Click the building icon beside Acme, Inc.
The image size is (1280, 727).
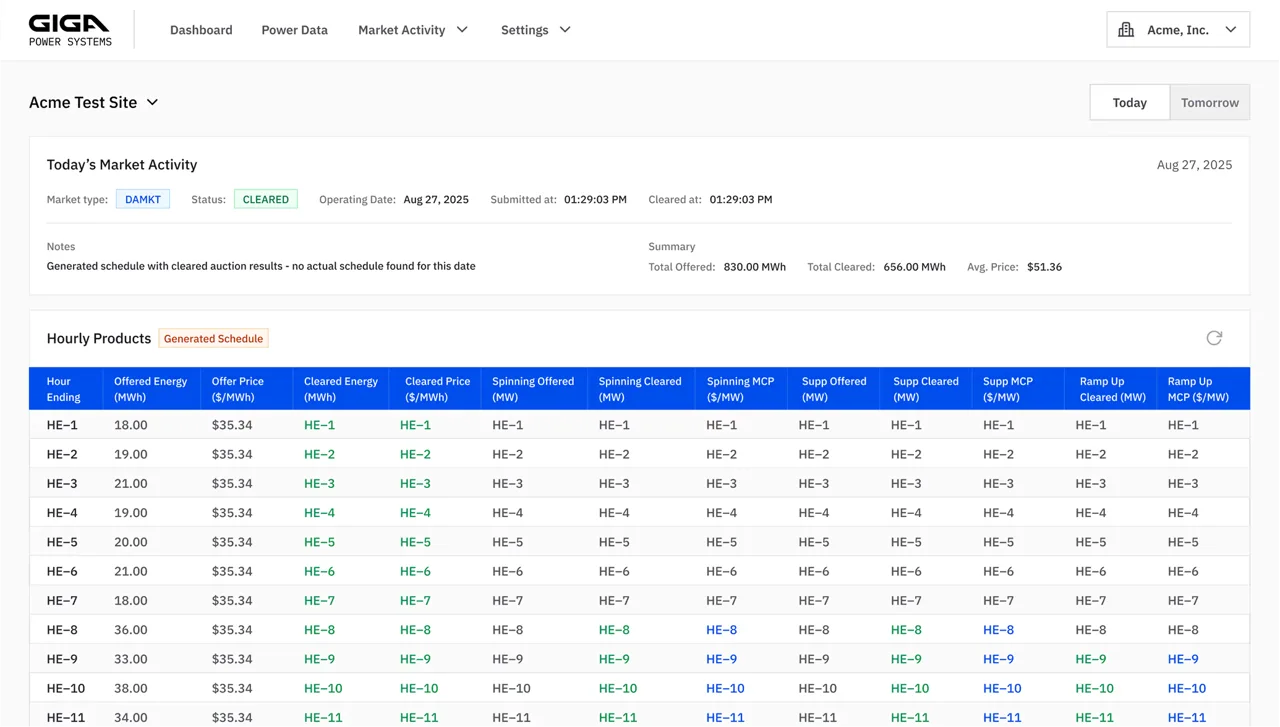(1126, 30)
